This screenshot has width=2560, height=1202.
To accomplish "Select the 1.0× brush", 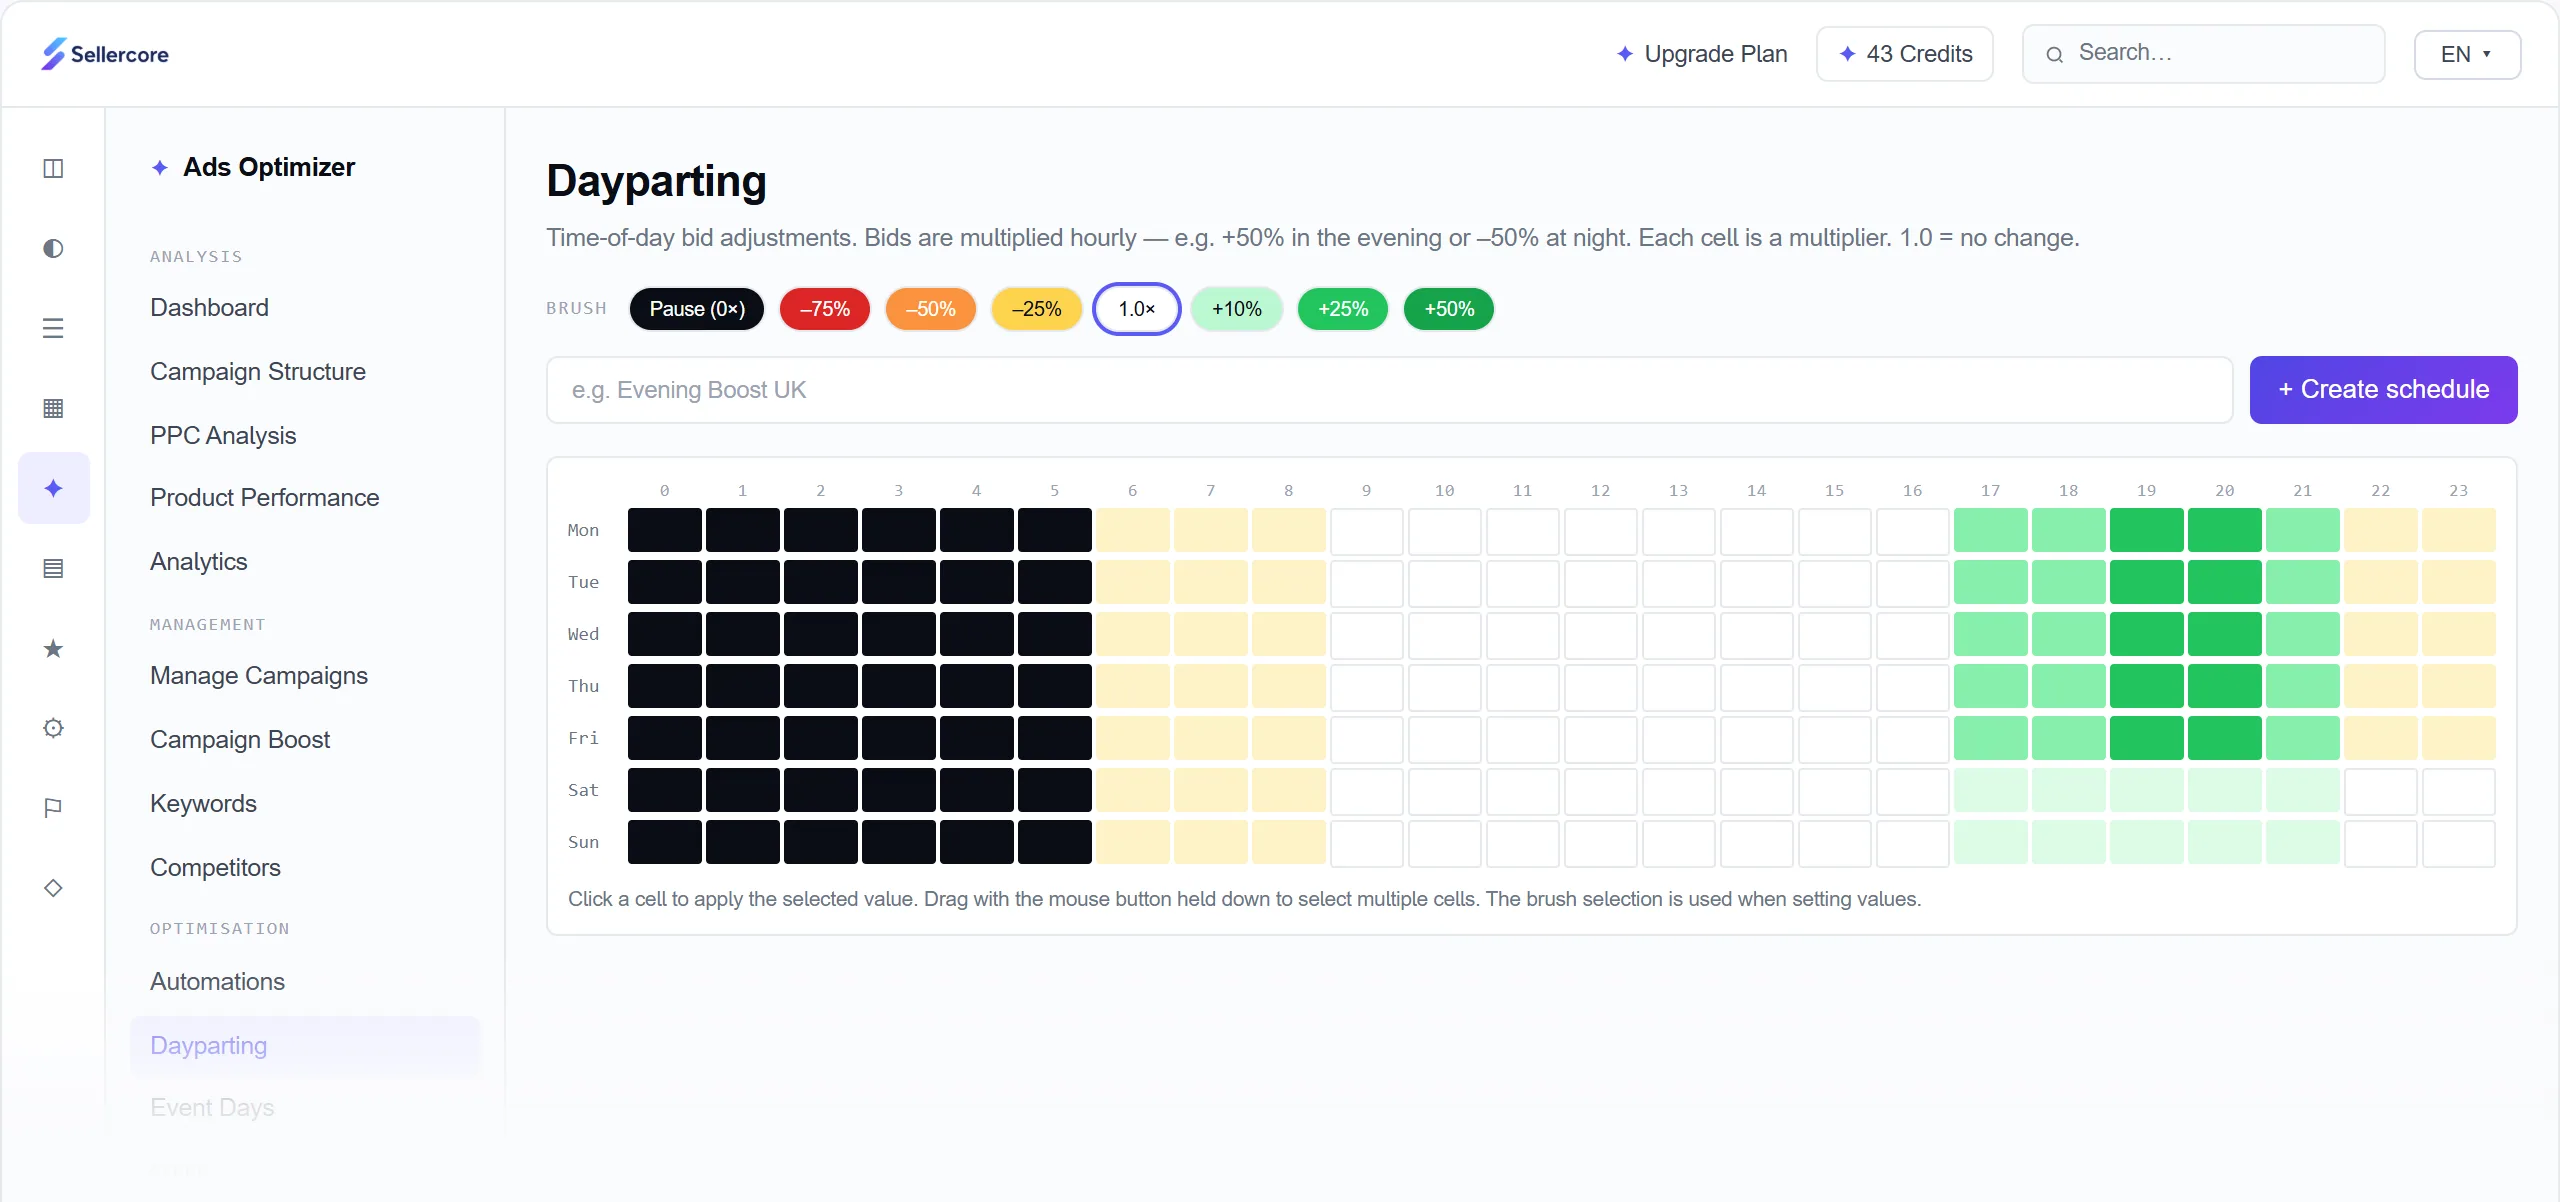I will coord(1137,309).
